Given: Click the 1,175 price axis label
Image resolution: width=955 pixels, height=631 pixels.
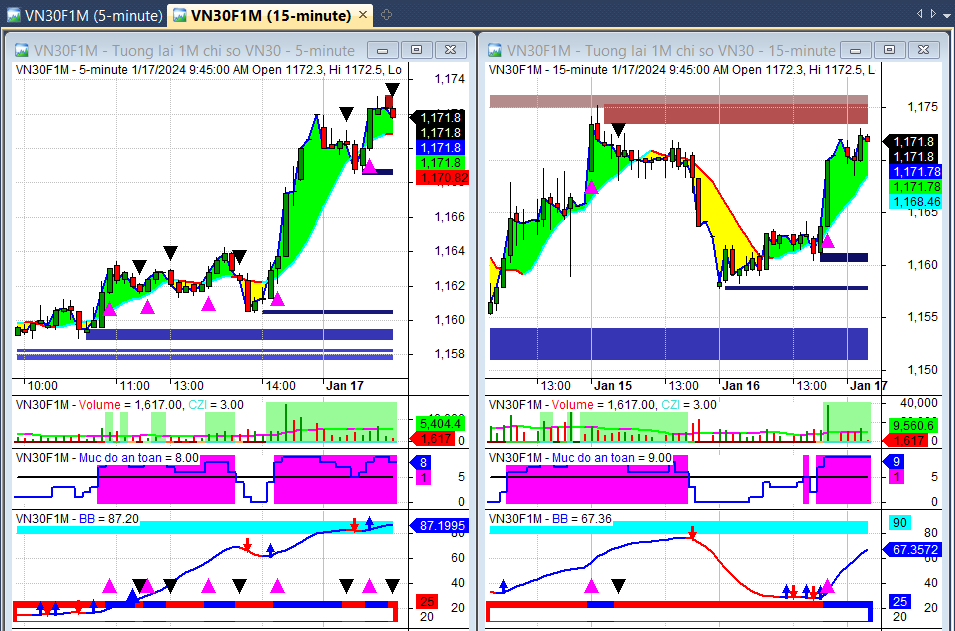Looking at the screenshot, I should [x=923, y=107].
